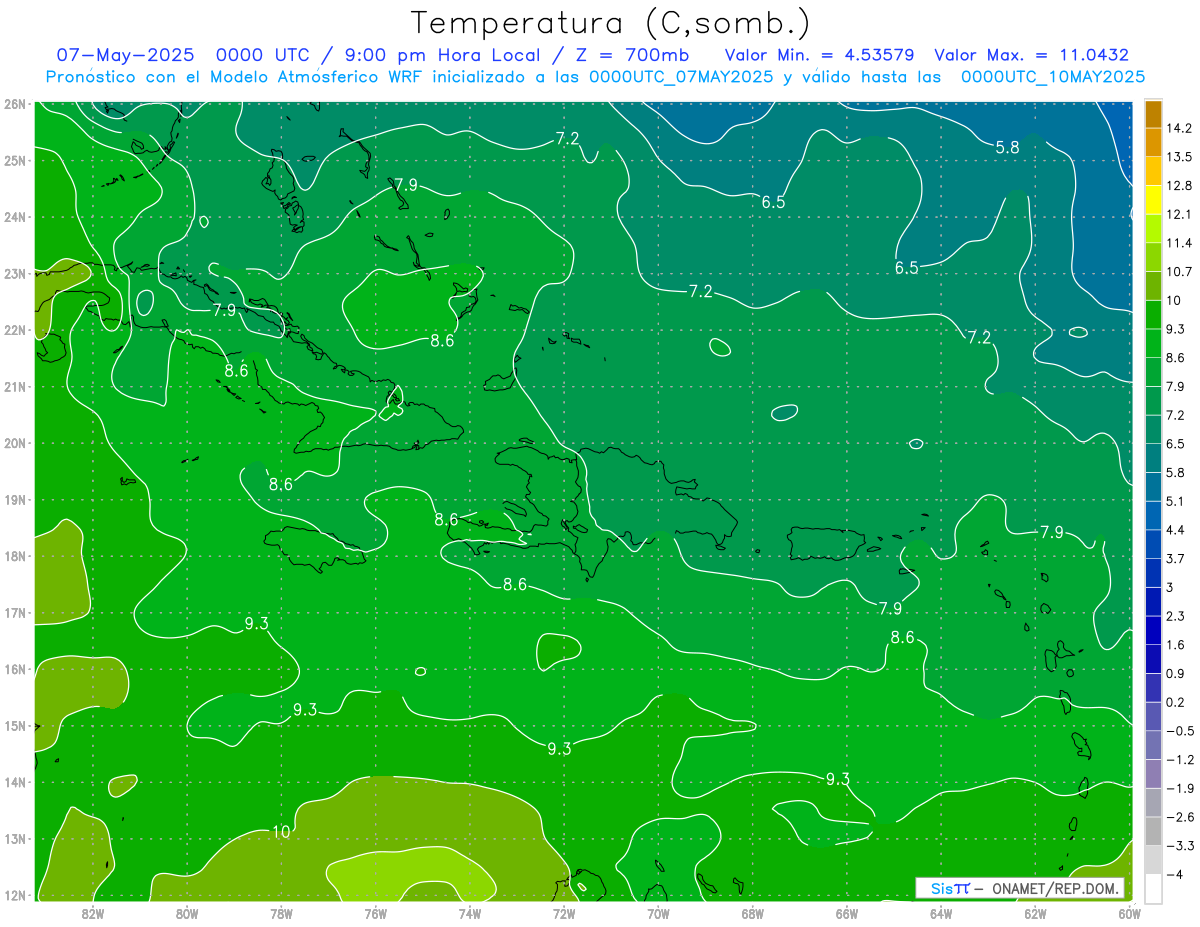Image resolution: width=1200 pixels, height=927 pixels.
Task: Select the 62W longitude axis label
Action: 1036,913
